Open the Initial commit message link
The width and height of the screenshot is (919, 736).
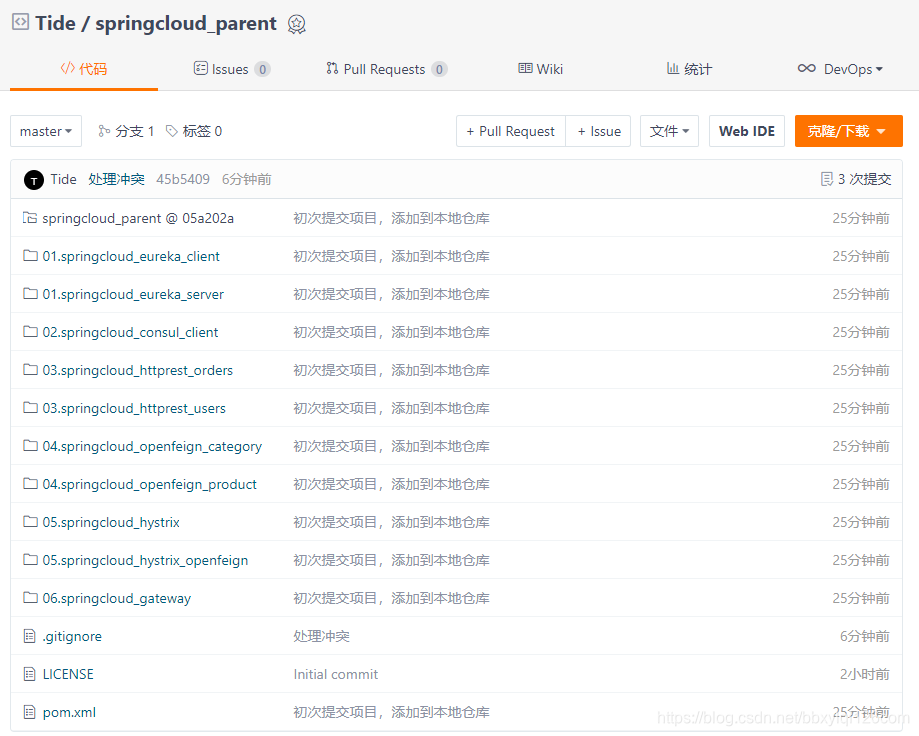point(336,674)
